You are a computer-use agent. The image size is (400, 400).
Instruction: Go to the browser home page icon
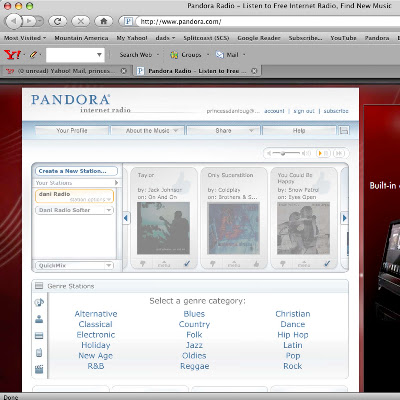104,22
